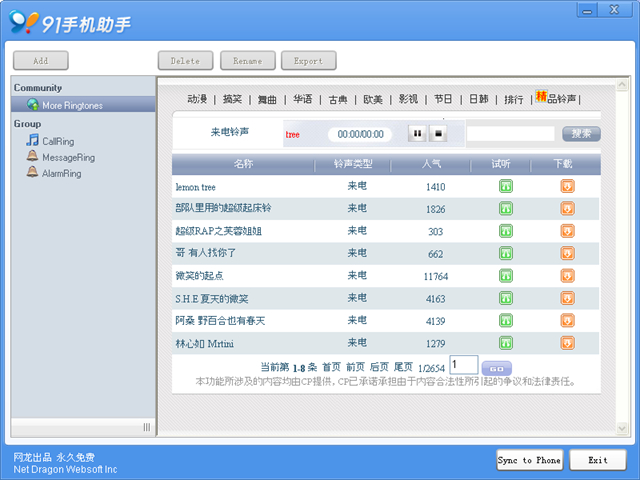
Task: Click the Delete button
Action: pos(185,61)
